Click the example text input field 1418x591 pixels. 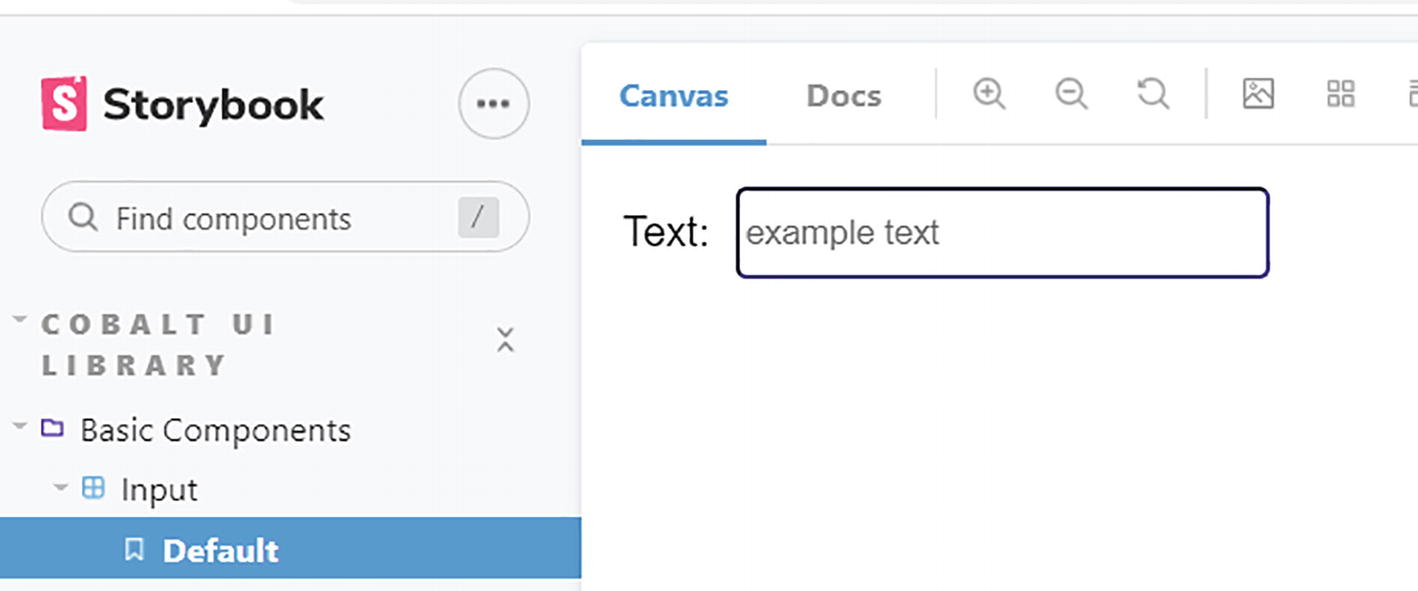1002,233
